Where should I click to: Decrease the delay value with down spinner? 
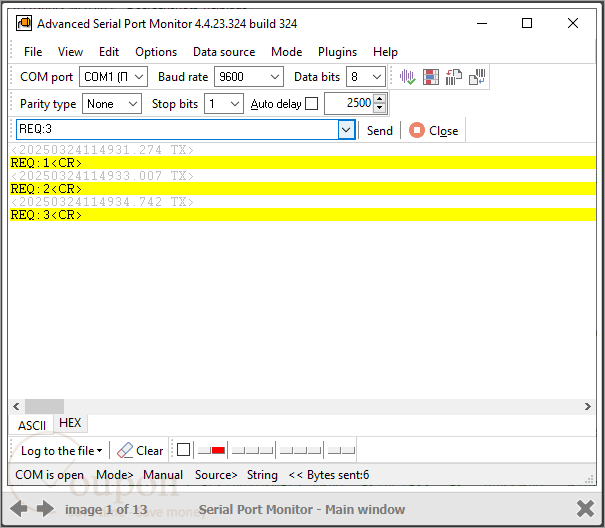(x=380, y=108)
